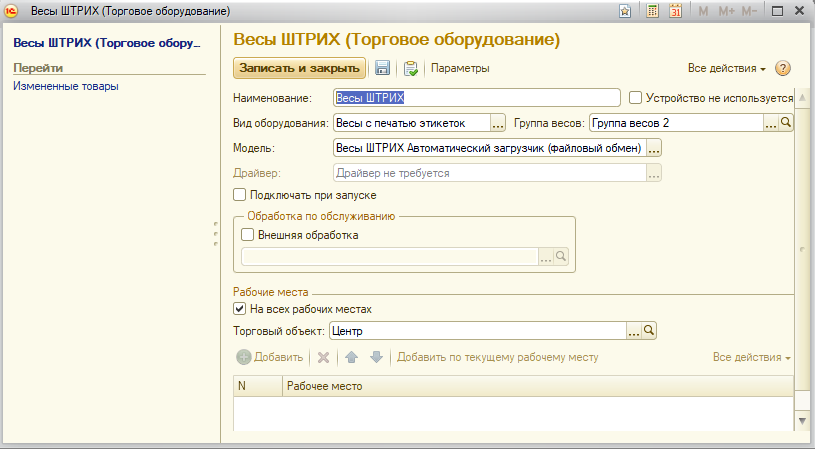Click Записать и закрыть button
The width and height of the screenshot is (815, 449).
point(299,68)
